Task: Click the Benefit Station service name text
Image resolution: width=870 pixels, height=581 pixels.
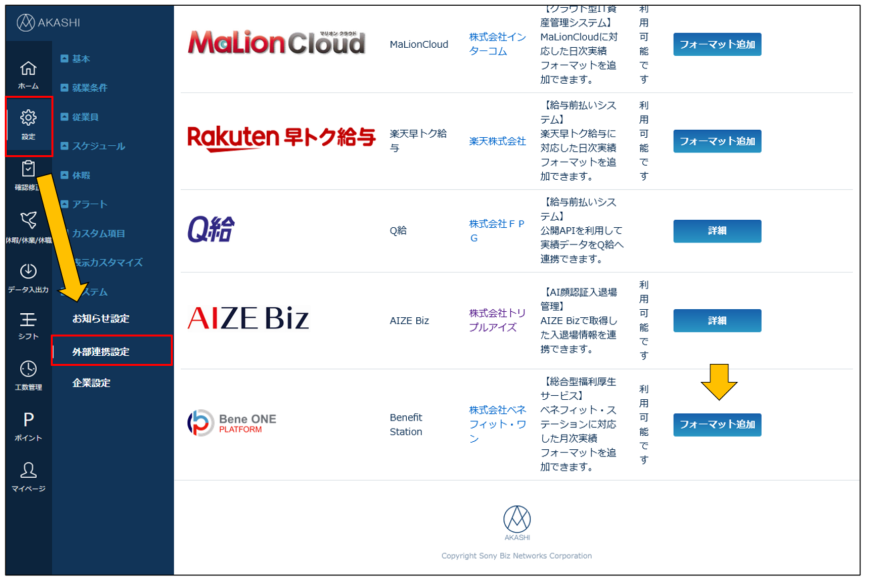Action: tap(406, 425)
